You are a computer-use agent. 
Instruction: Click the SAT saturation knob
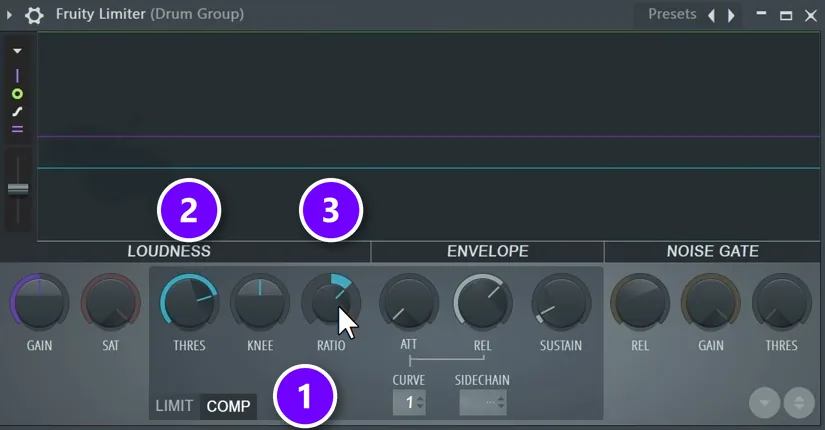point(110,303)
